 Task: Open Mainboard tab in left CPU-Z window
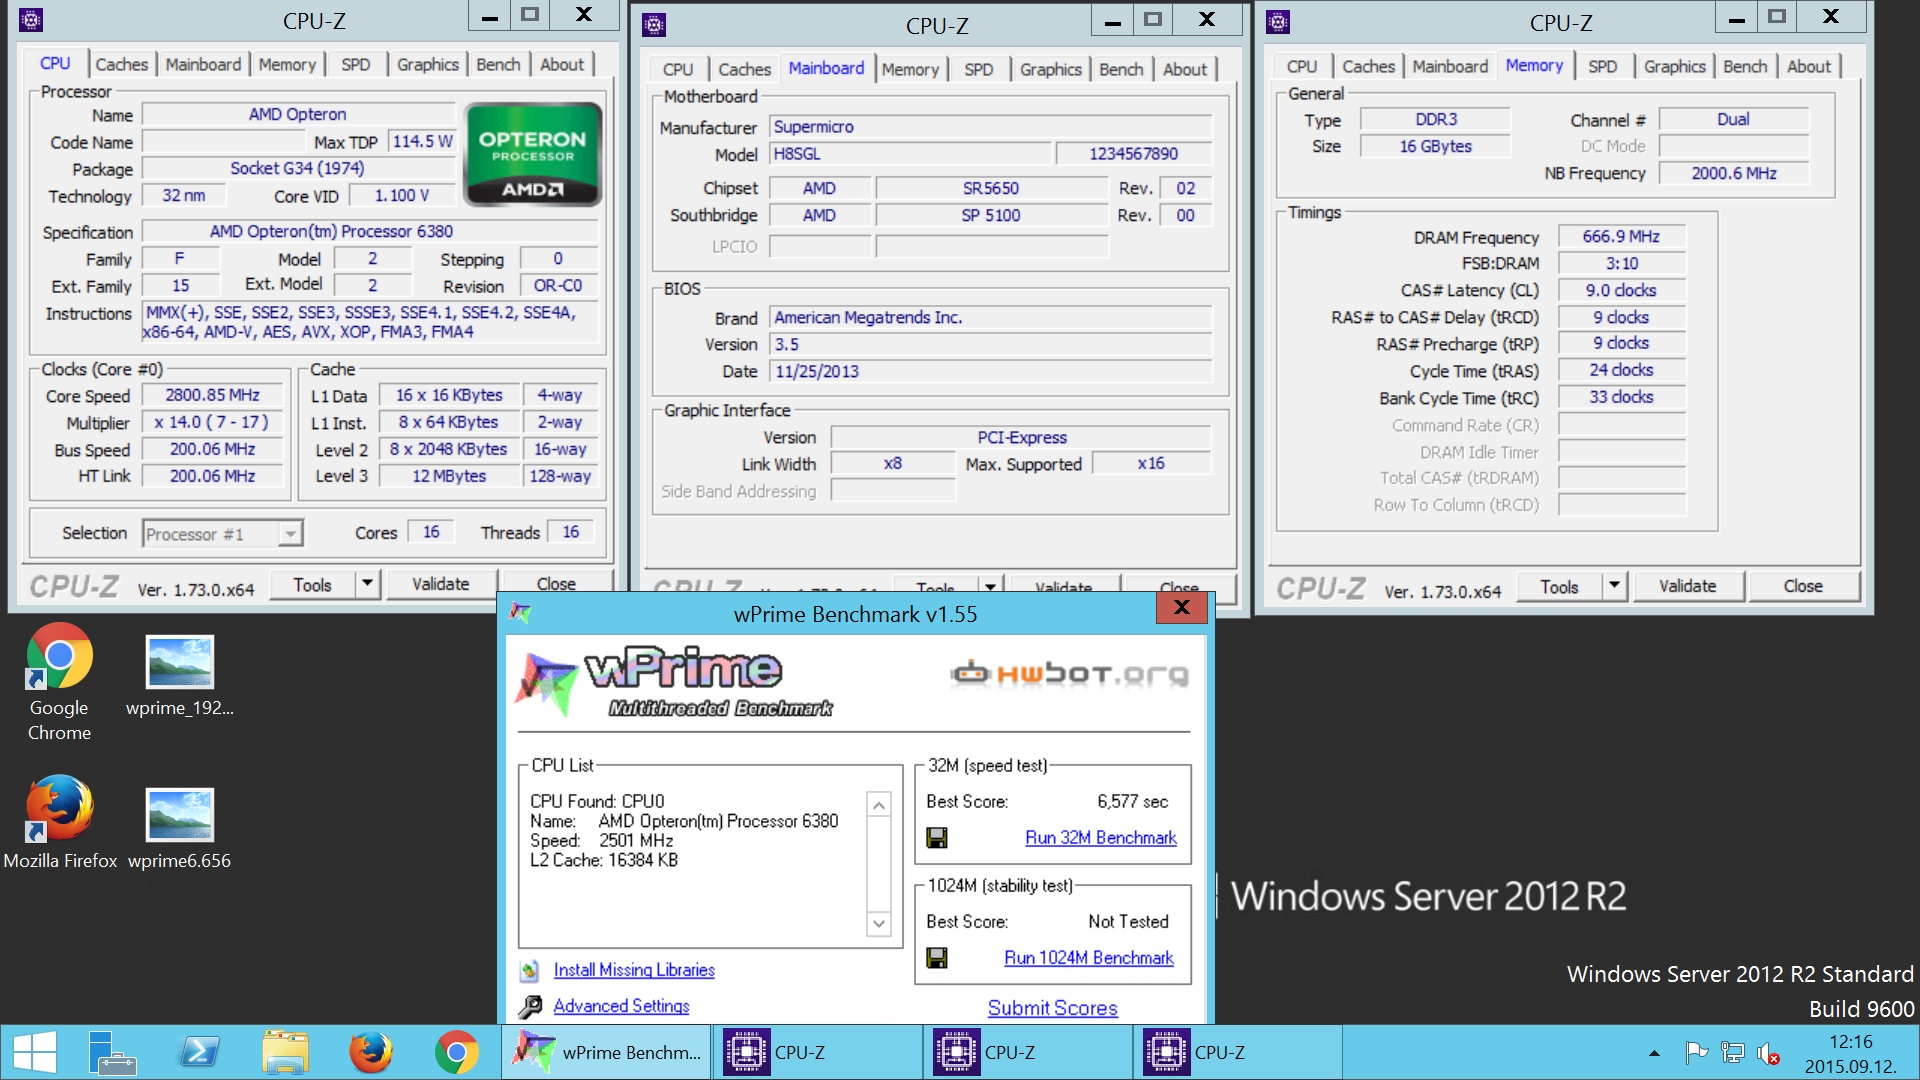pos(203,64)
